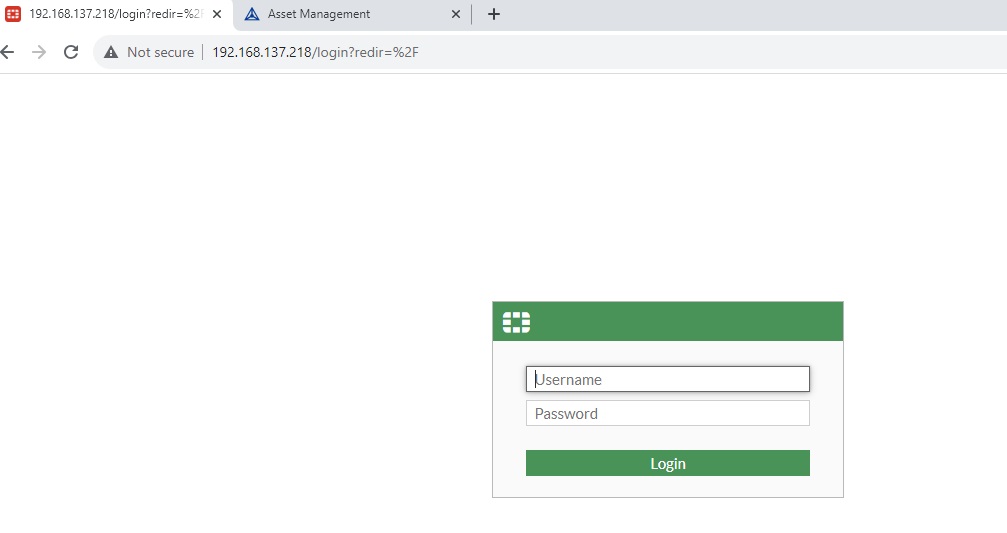1007x533 pixels.
Task: Reload the login page
Action: click(71, 52)
